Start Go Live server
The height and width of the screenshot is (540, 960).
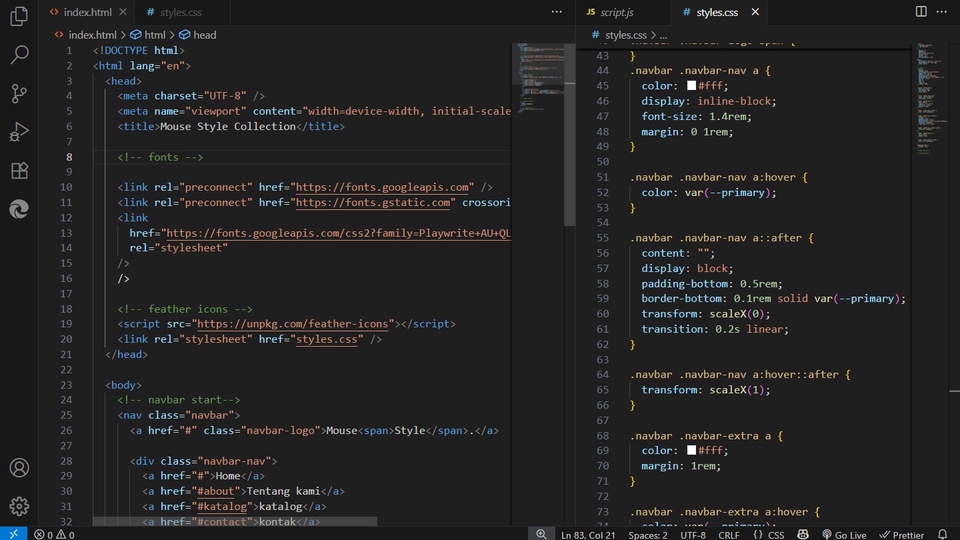(x=844, y=534)
